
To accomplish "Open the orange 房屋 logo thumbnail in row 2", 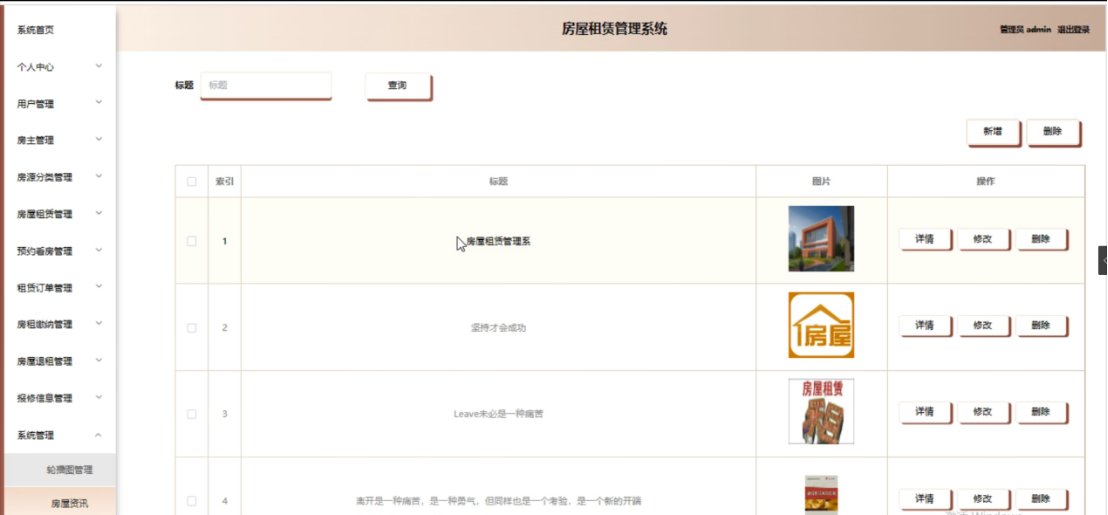I will click(x=821, y=325).
